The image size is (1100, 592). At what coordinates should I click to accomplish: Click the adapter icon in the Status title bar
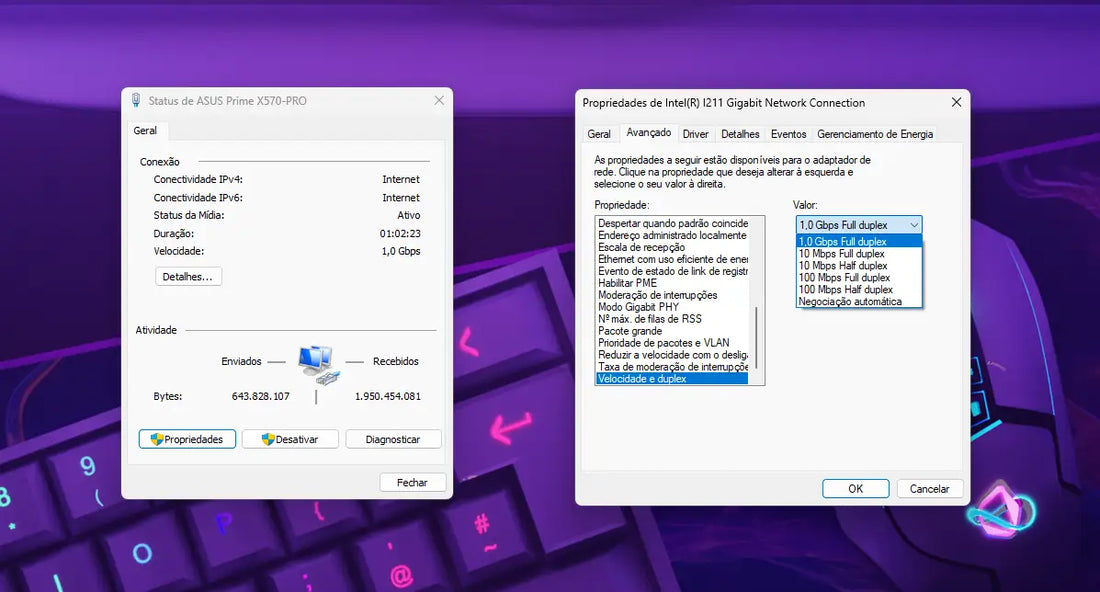(x=135, y=100)
